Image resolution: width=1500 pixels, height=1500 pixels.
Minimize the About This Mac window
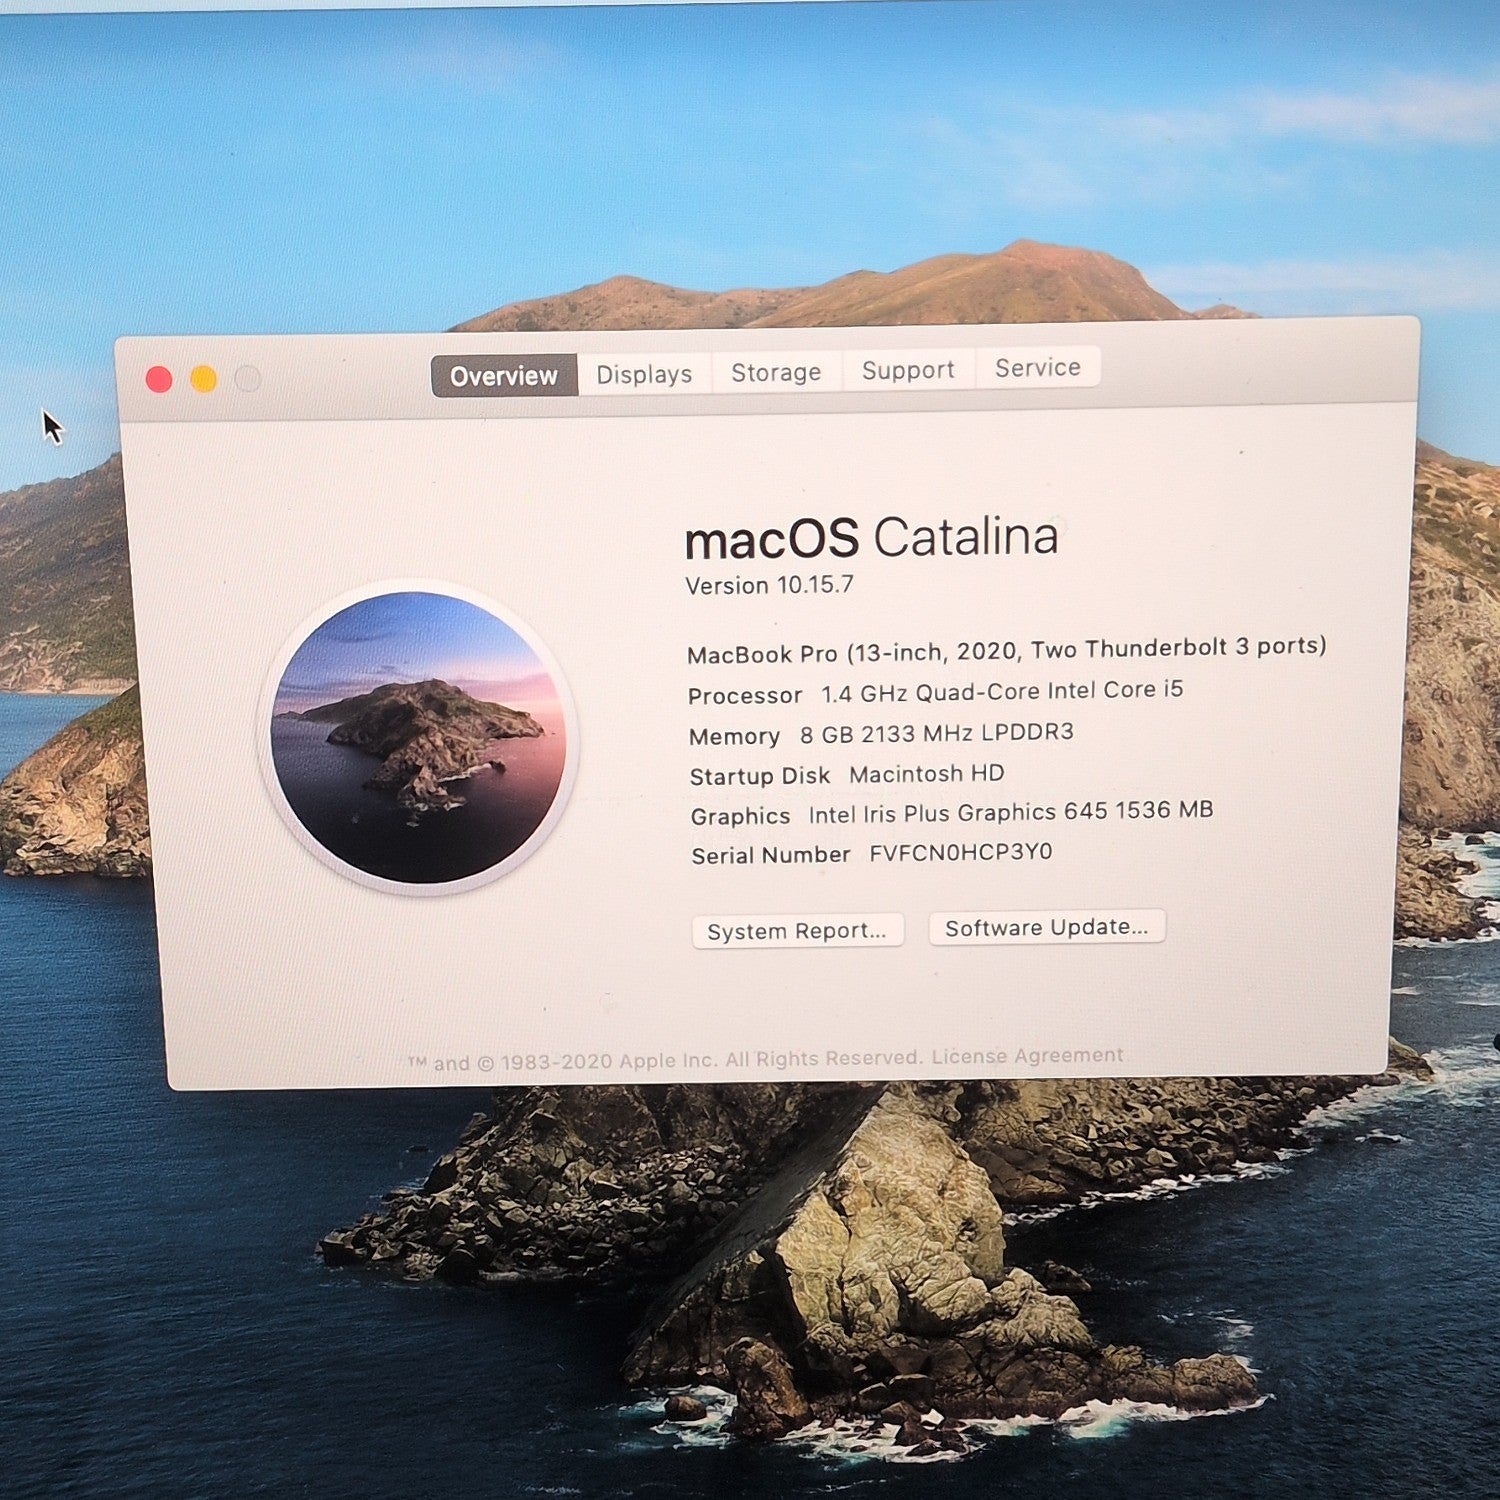click(204, 379)
